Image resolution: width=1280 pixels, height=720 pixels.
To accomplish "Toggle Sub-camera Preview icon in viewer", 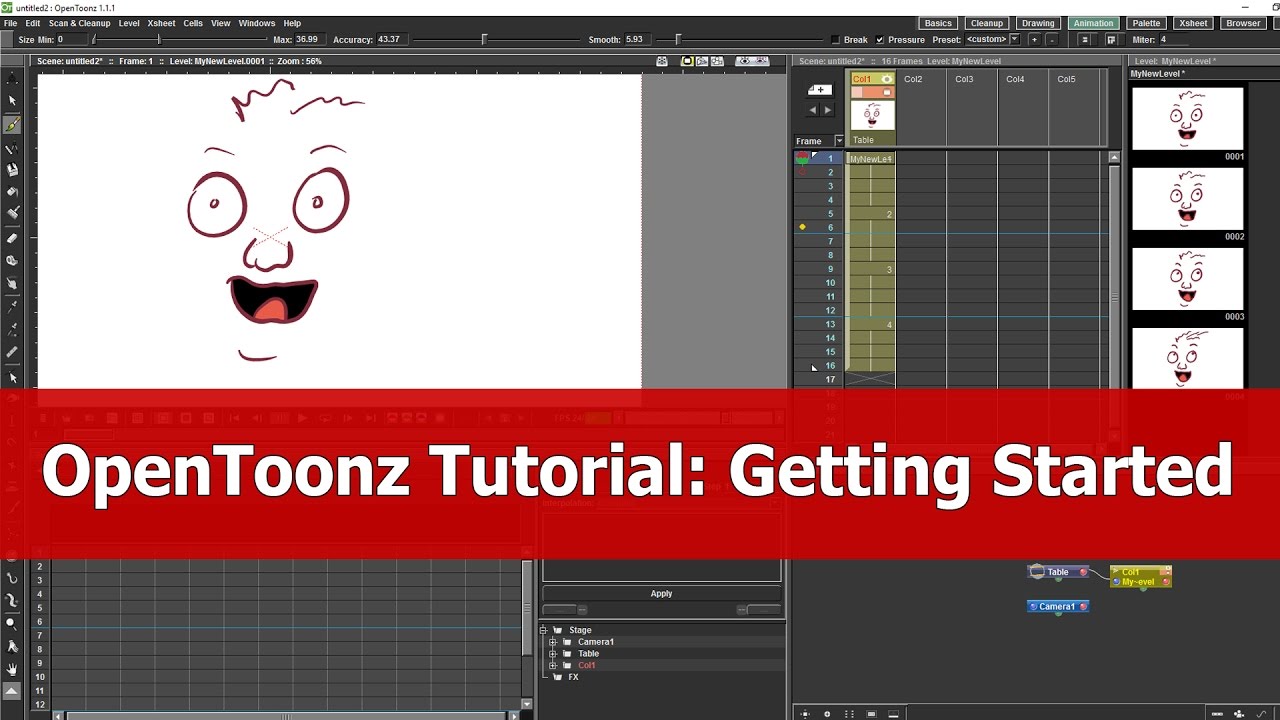I will point(761,61).
